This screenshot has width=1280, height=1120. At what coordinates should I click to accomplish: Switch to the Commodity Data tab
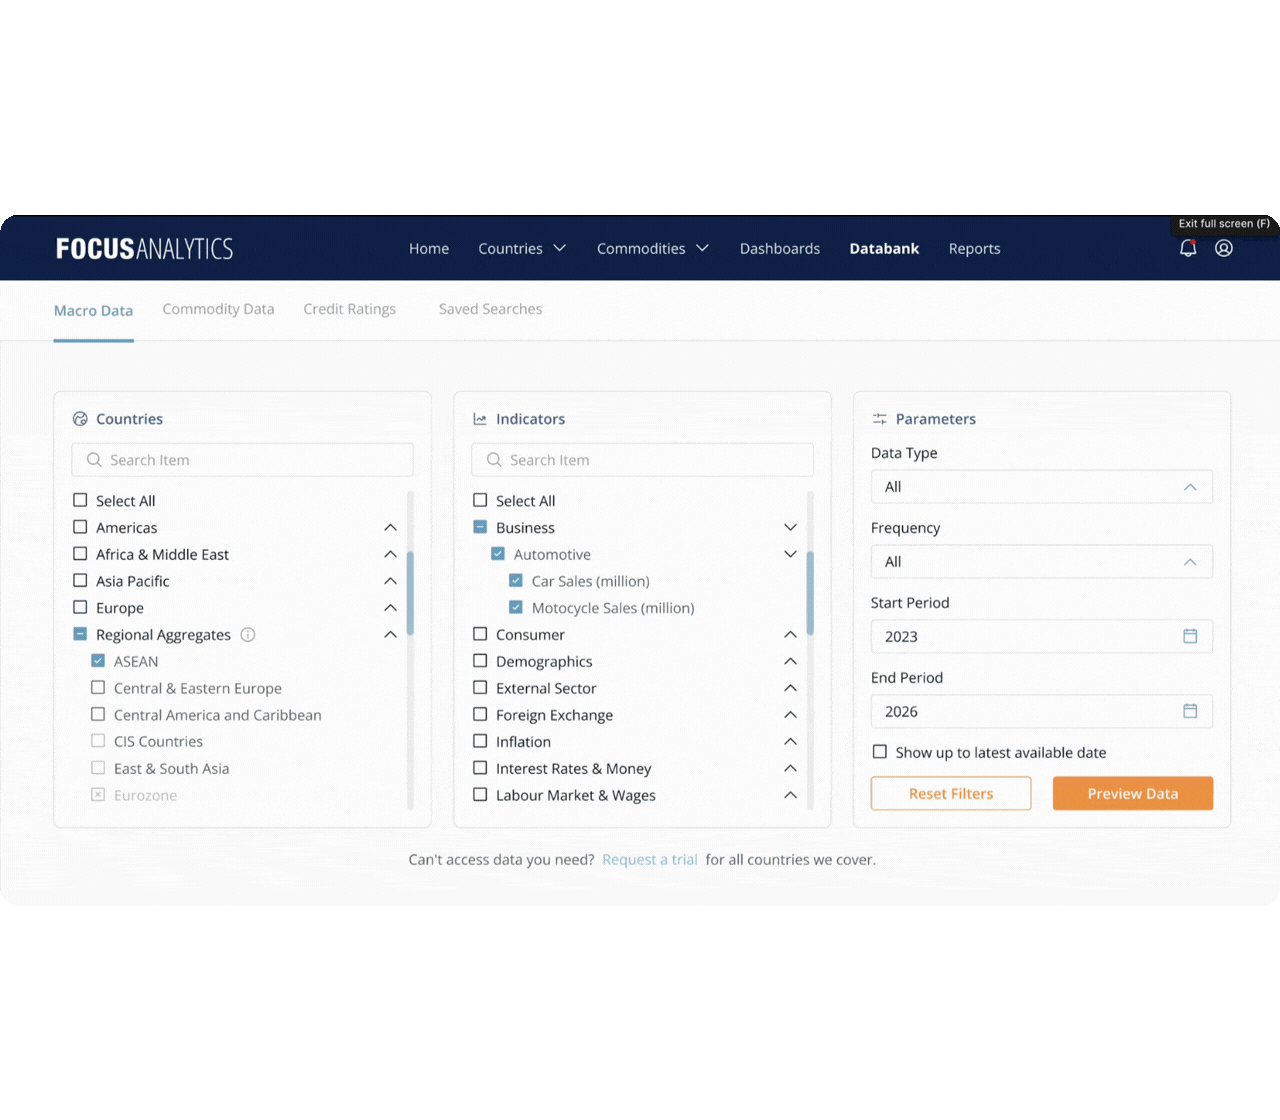[218, 309]
